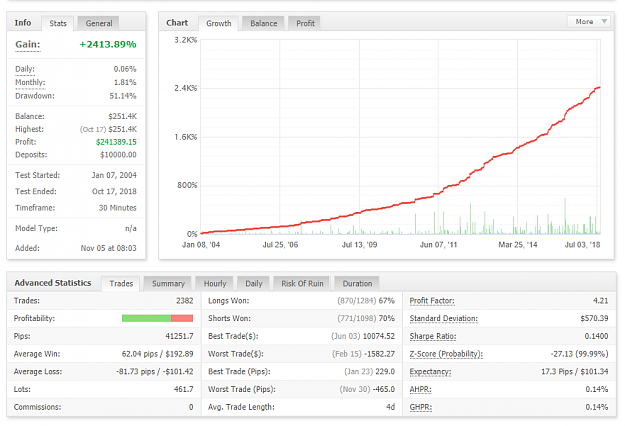Viewport: 625px width, 426px height.
Task: Click Test Ended date Oct 17, 2018
Action: click(114, 192)
